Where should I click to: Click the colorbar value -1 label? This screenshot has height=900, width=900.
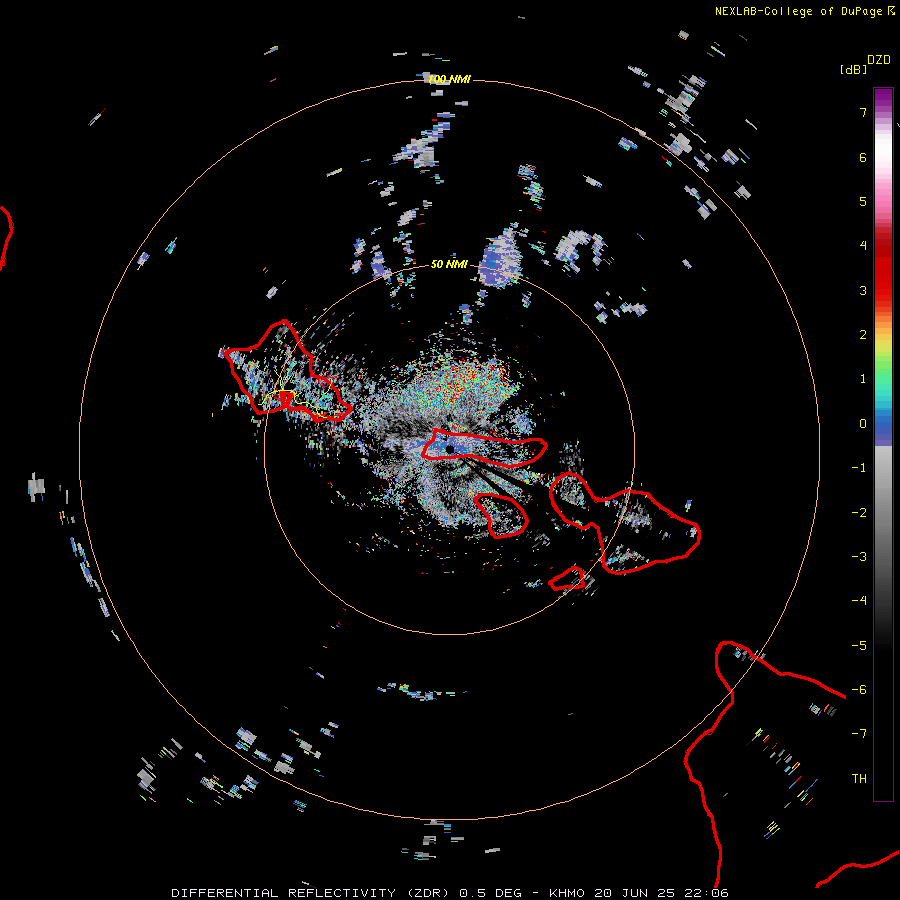(859, 468)
